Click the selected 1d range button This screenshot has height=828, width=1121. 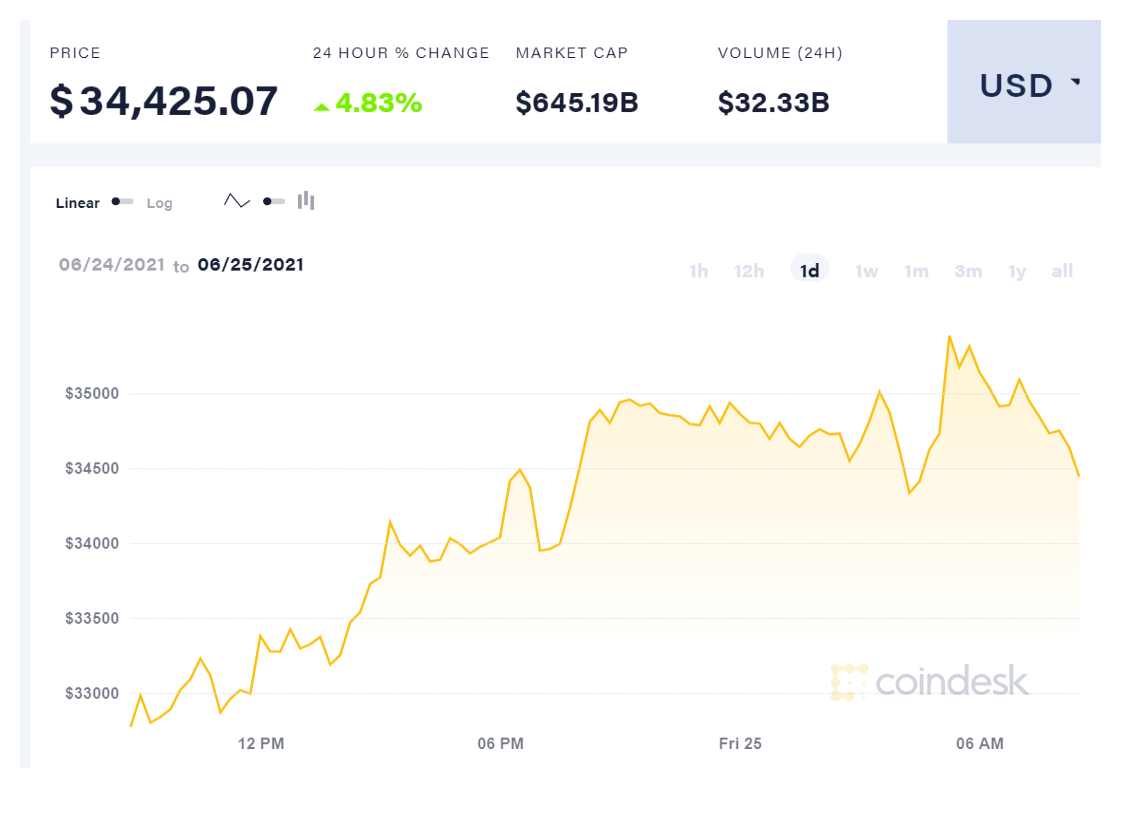coord(809,270)
